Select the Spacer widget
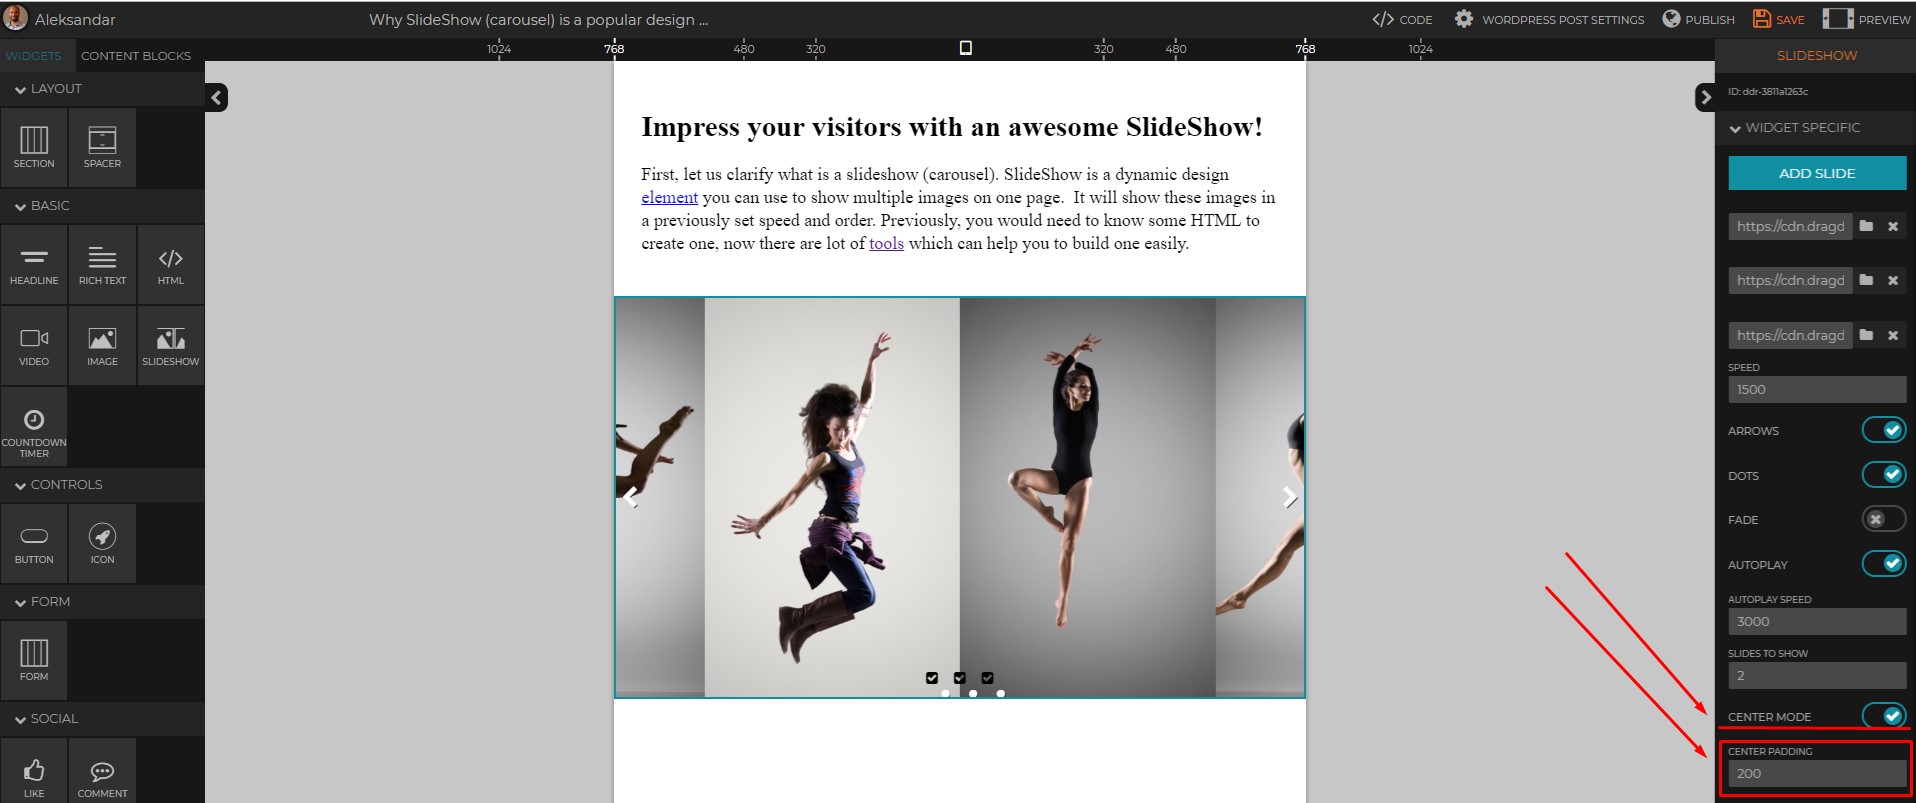The width and height of the screenshot is (1916, 803). (x=102, y=147)
